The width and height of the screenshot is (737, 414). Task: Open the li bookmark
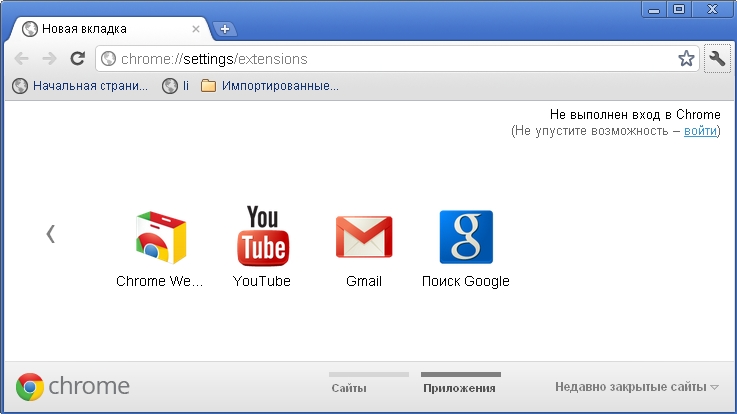click(x=175, y=86)
